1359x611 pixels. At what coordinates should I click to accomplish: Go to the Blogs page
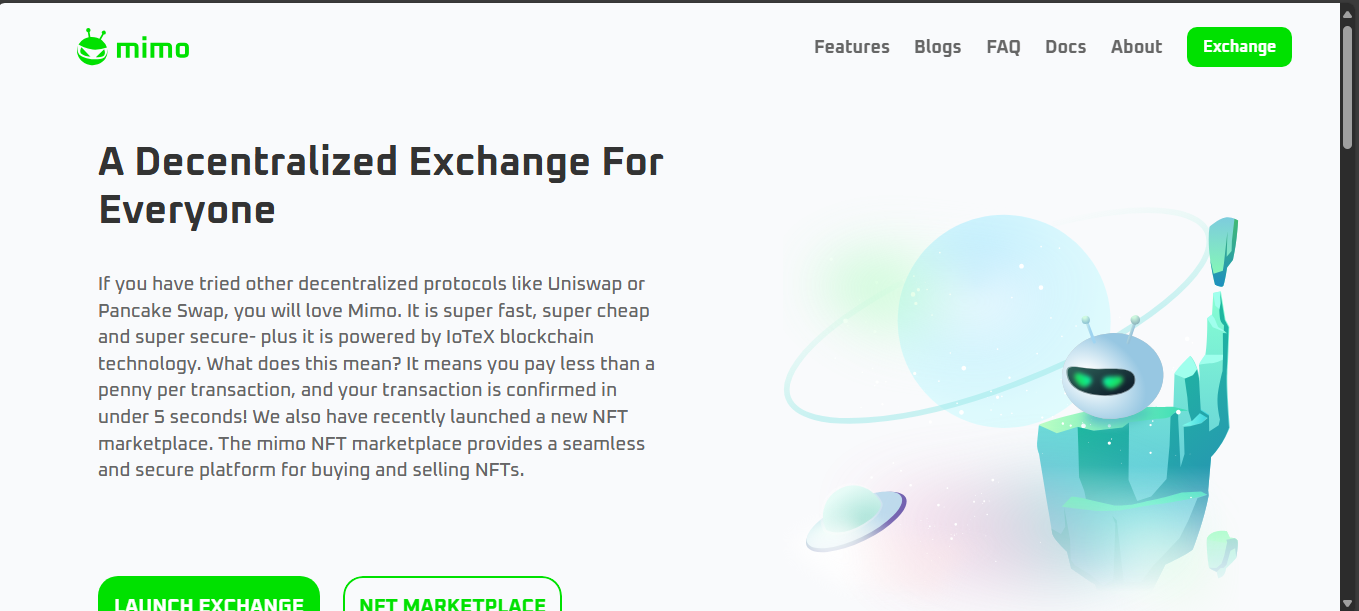tap(937, 47)
